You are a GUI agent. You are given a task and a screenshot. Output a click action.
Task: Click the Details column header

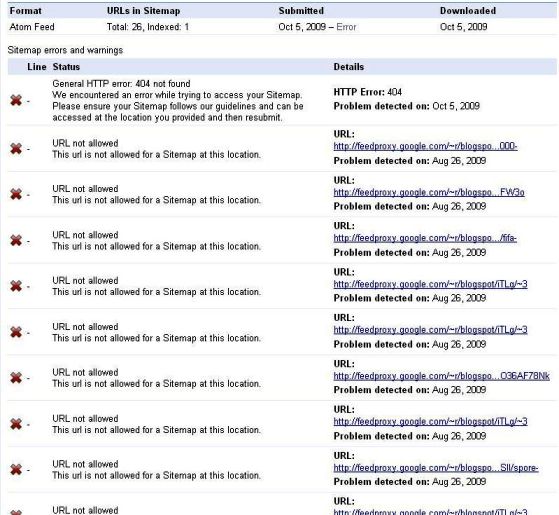pos(349,67)
